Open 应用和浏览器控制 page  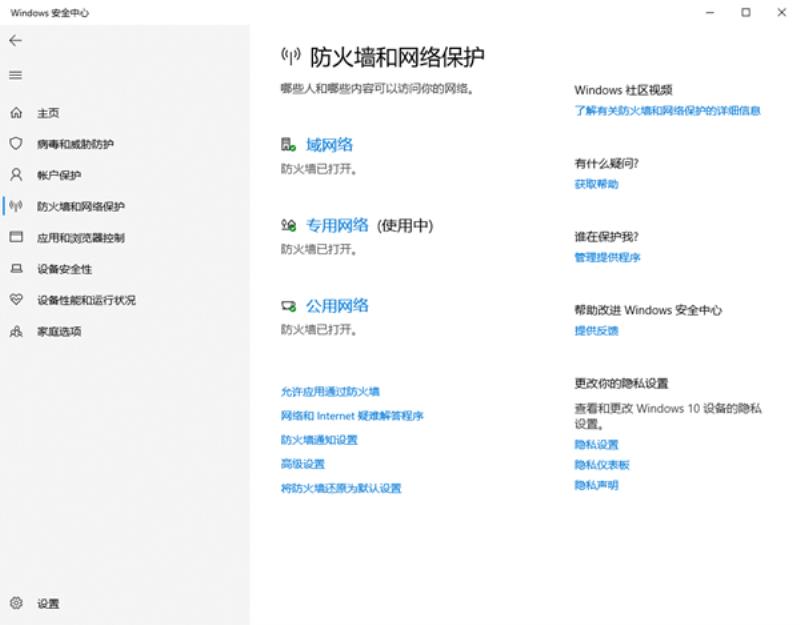(81, 238)
